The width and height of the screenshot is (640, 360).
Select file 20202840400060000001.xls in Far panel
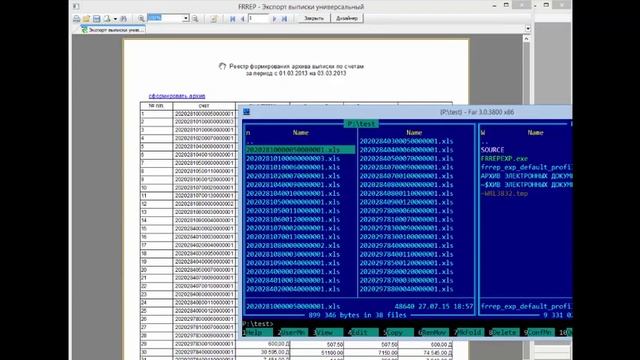tap(407, 150)
